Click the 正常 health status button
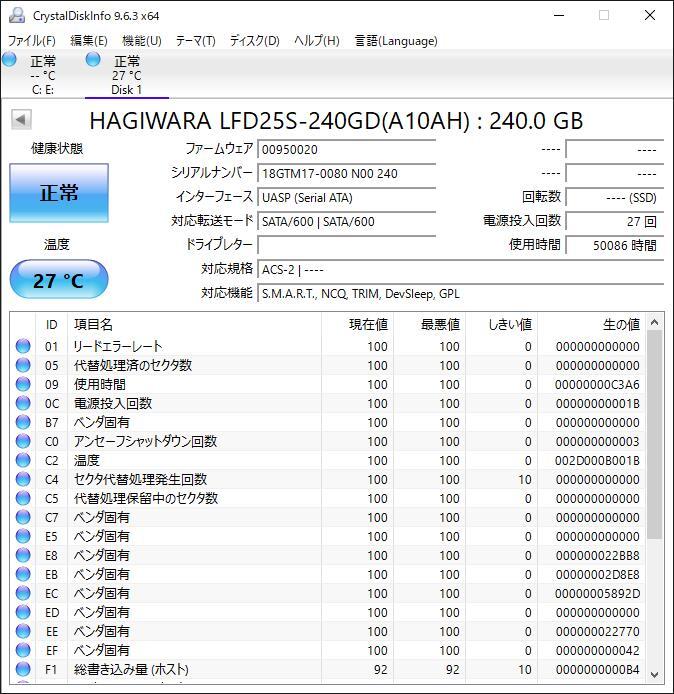Viewport: 674px width, 694px height. (59, 193)
